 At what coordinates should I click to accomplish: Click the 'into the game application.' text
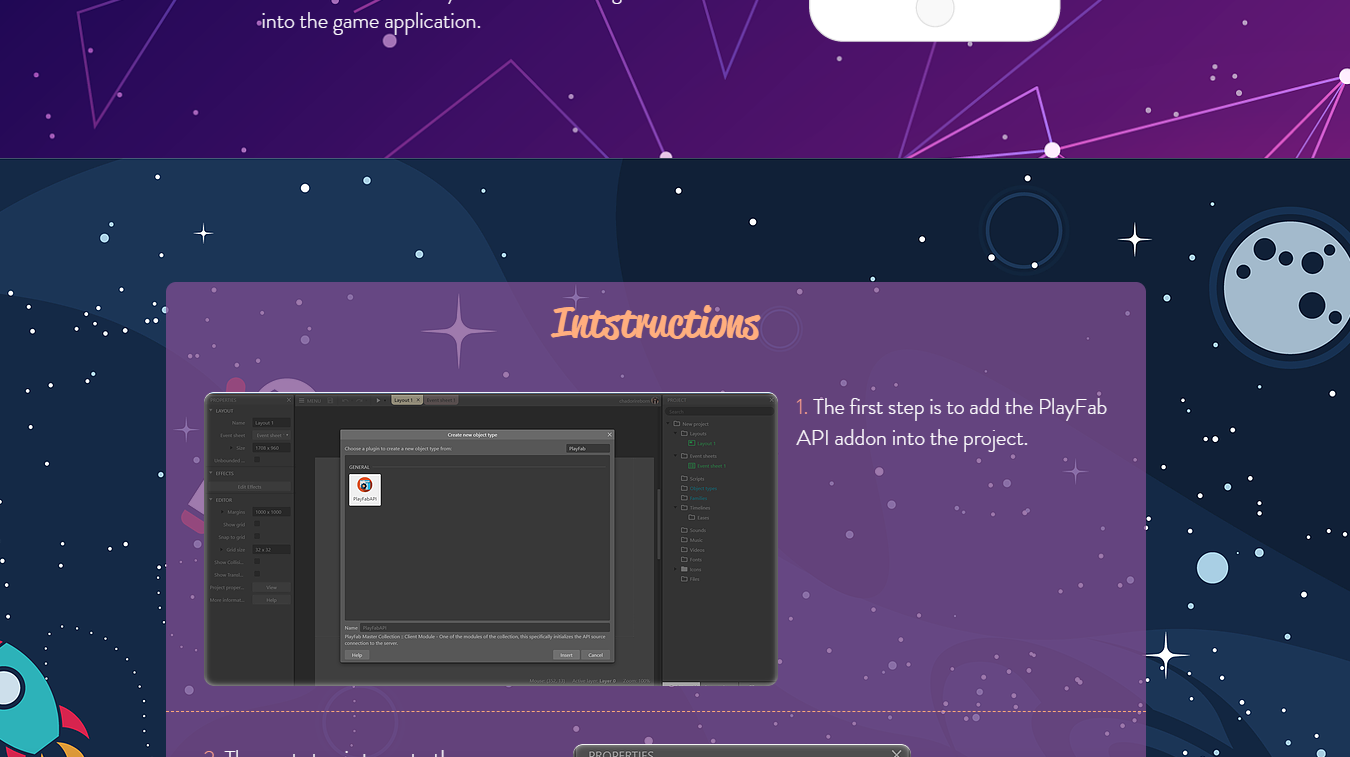tap(371, 21)
